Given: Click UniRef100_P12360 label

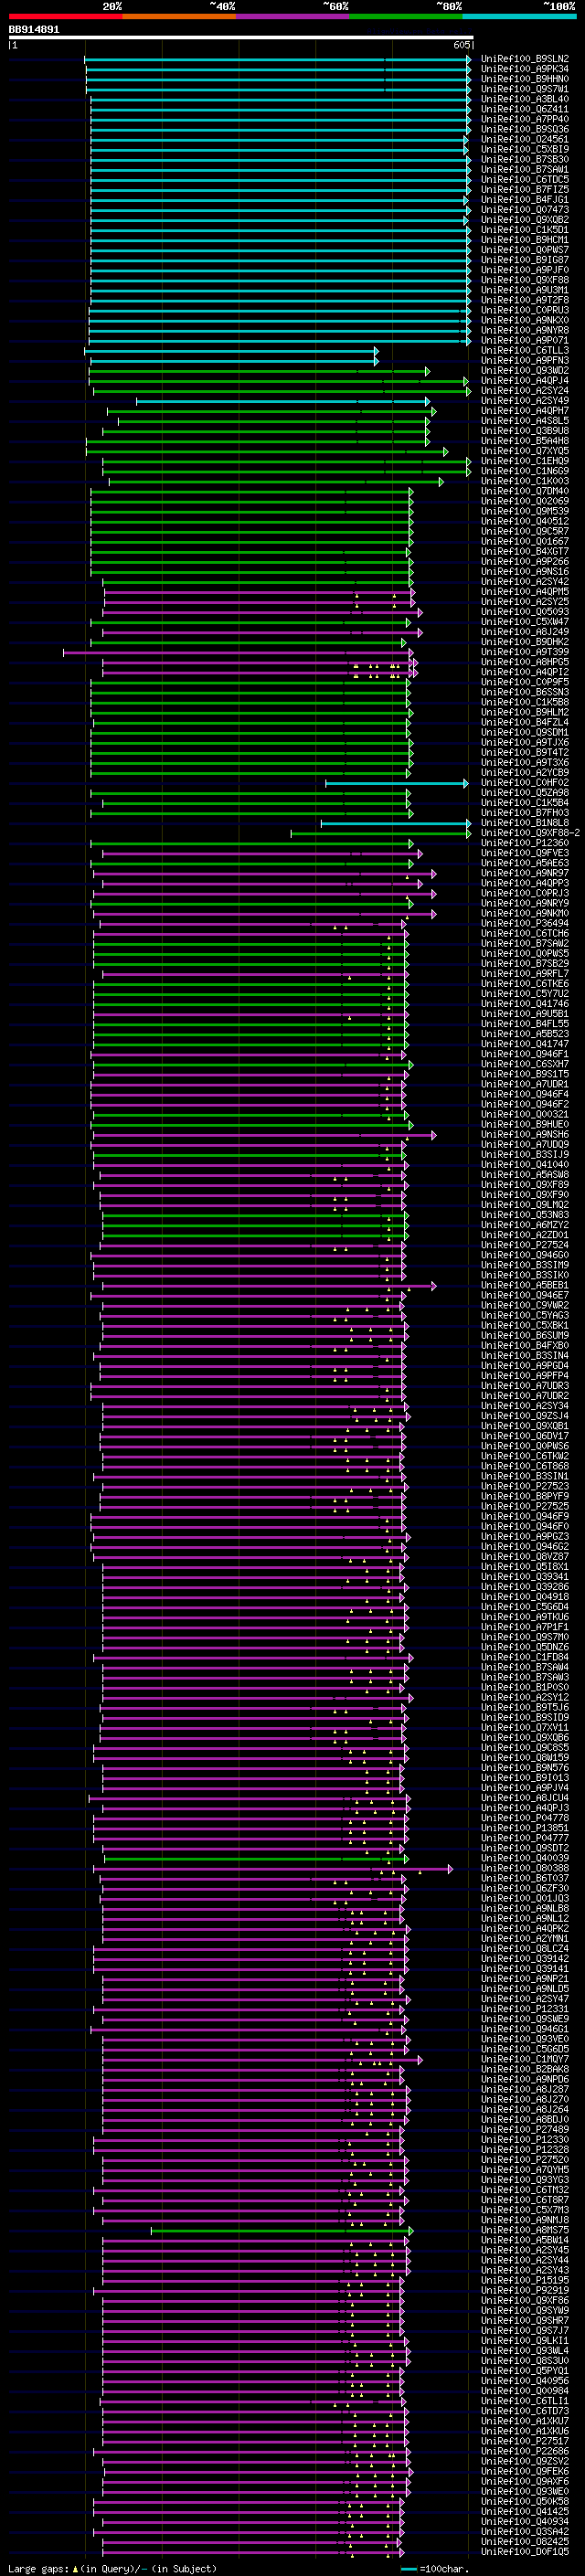Looking at the screenshot, I should click(x=525, y=843).
